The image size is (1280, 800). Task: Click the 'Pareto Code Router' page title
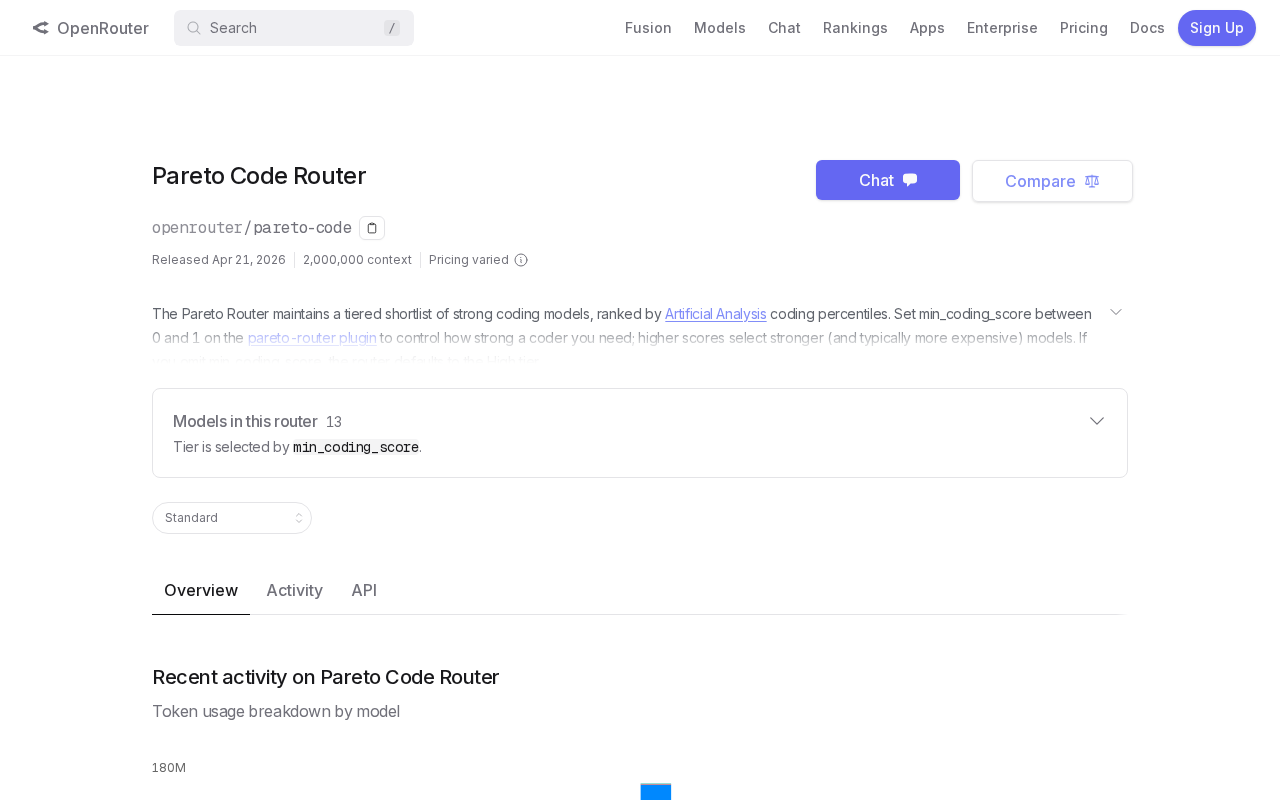tap(259, 176)
